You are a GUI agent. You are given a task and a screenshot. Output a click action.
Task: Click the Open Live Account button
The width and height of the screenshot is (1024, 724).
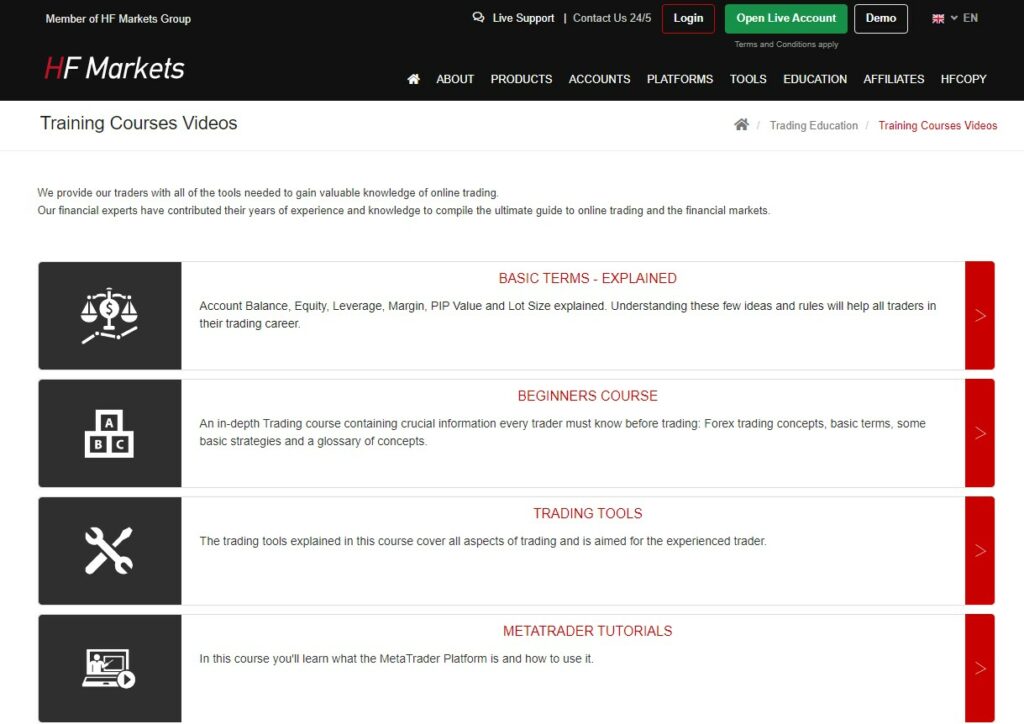(x=786, y=18)
